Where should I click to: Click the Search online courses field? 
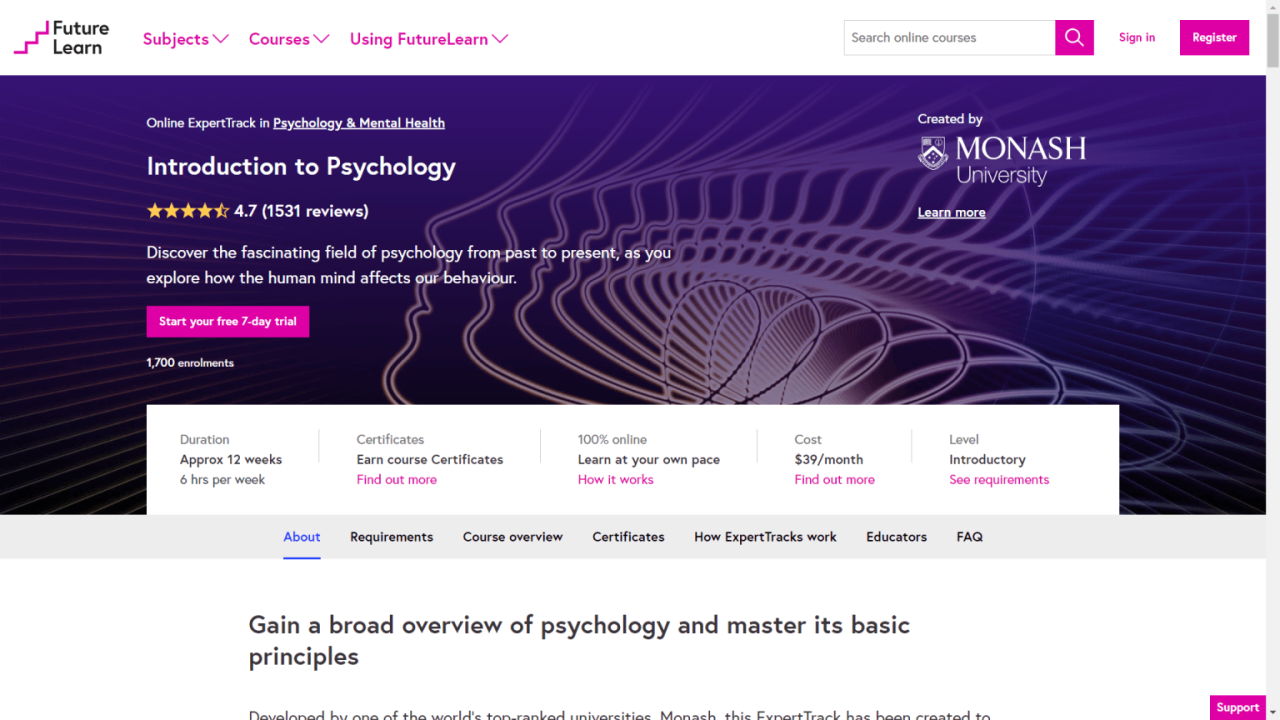(948, 38)
